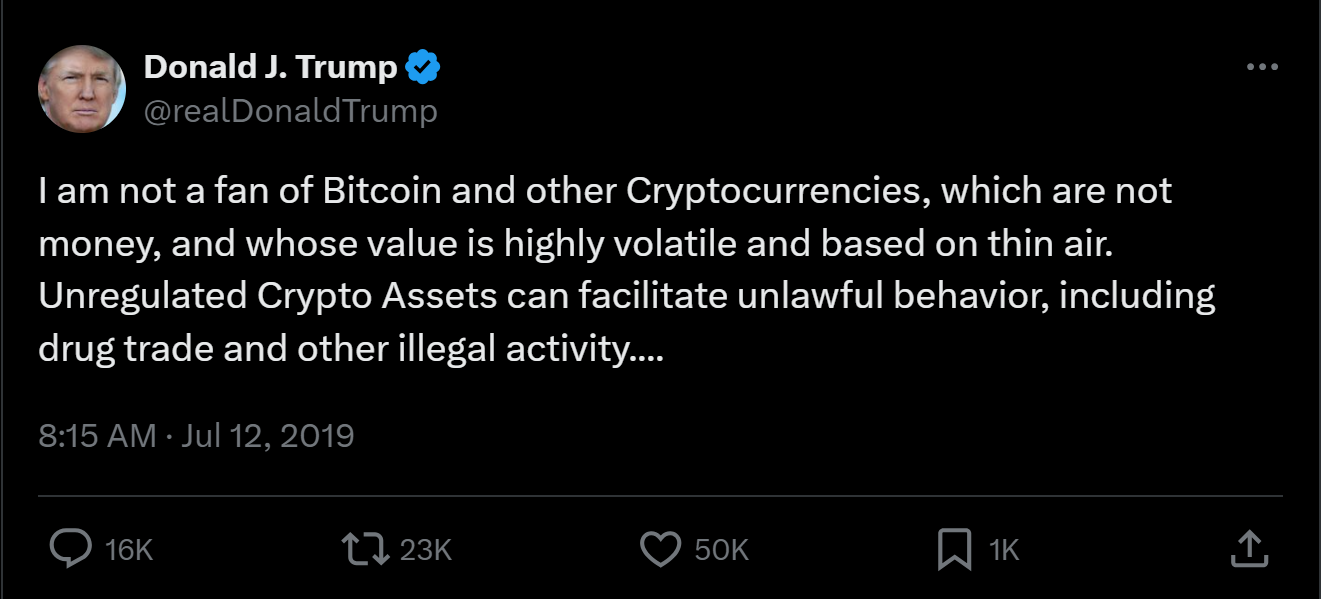Click the line about value based on thin air
This screenshot has height=599, width=1321.
[575, 244]
